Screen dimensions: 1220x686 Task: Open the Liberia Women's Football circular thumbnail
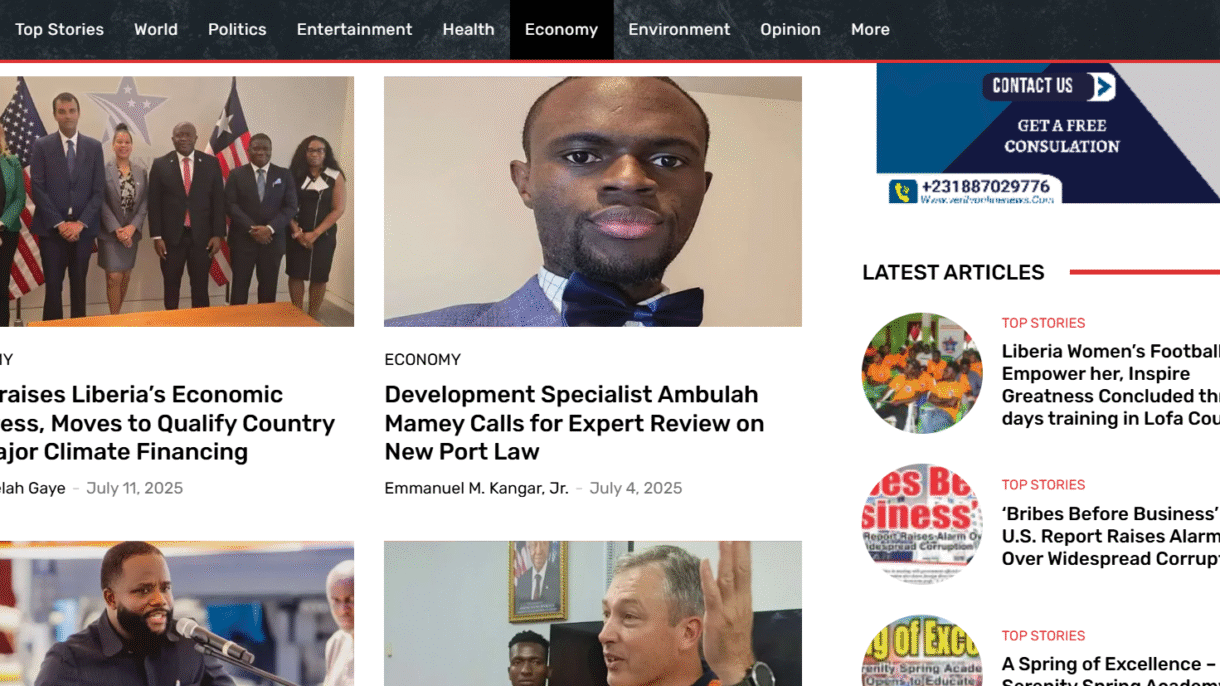pyautogui.click(x=922, y=373)
